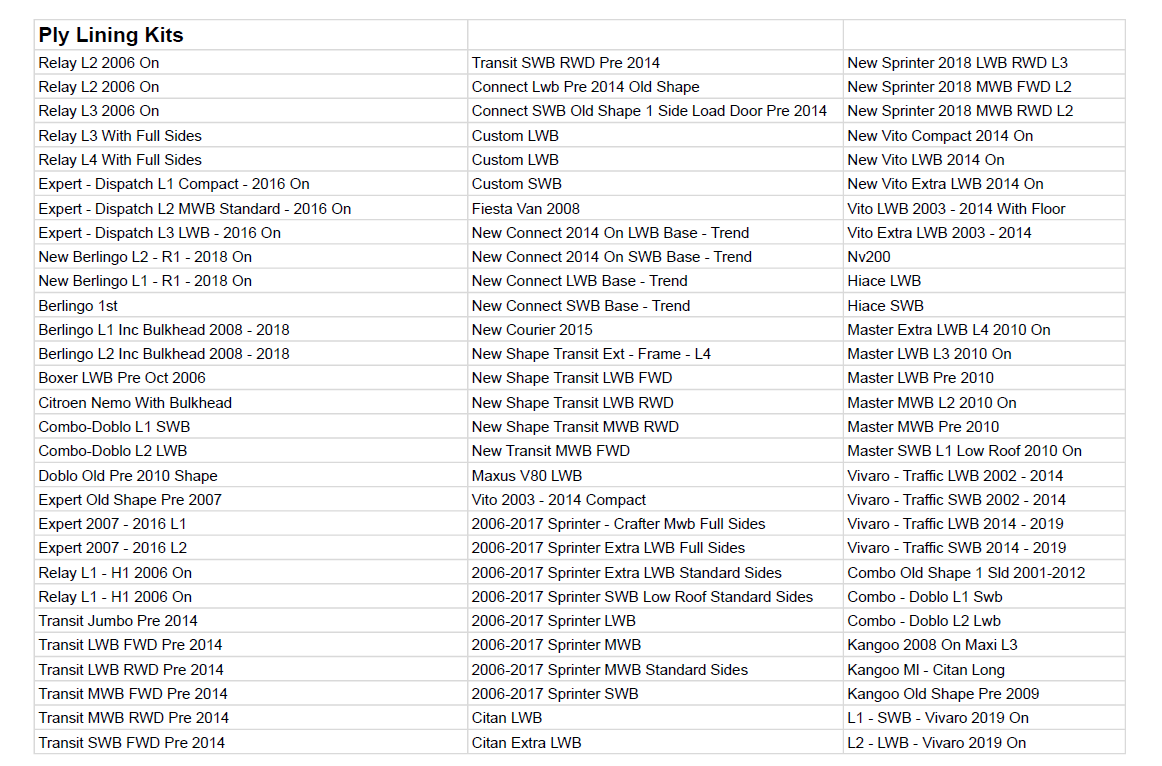Select the Custom SWB cell

(517, 184)
